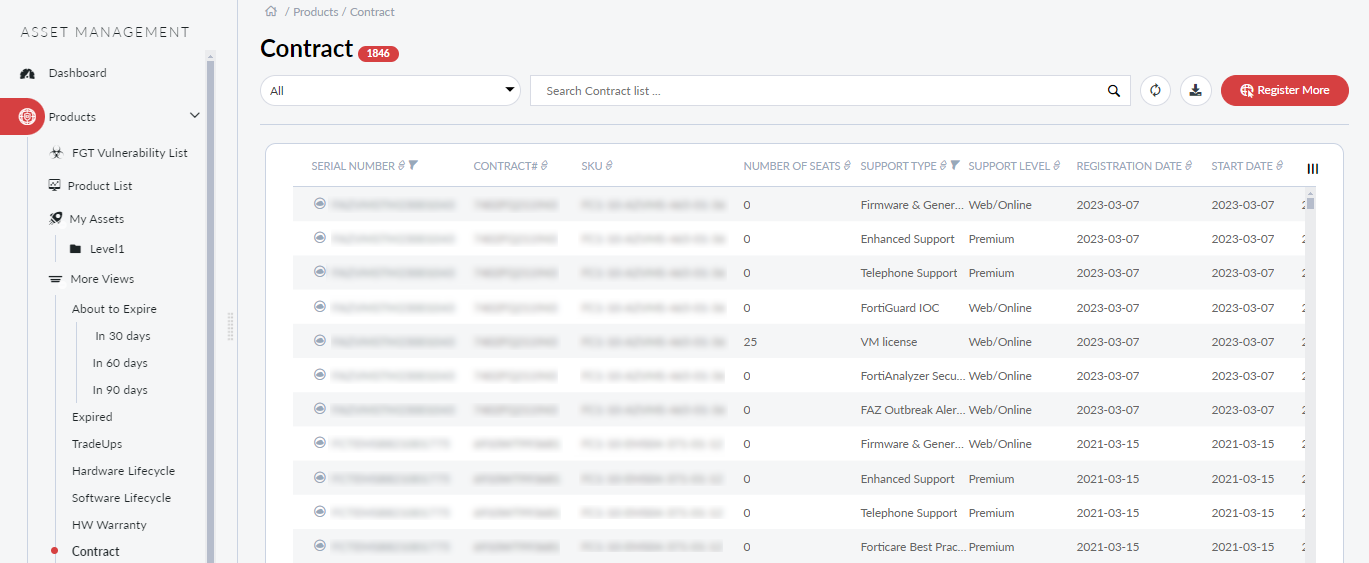Click the Level1 folder icon
This screenshot has height=563, width=1369.
click(x=75, y=249)
